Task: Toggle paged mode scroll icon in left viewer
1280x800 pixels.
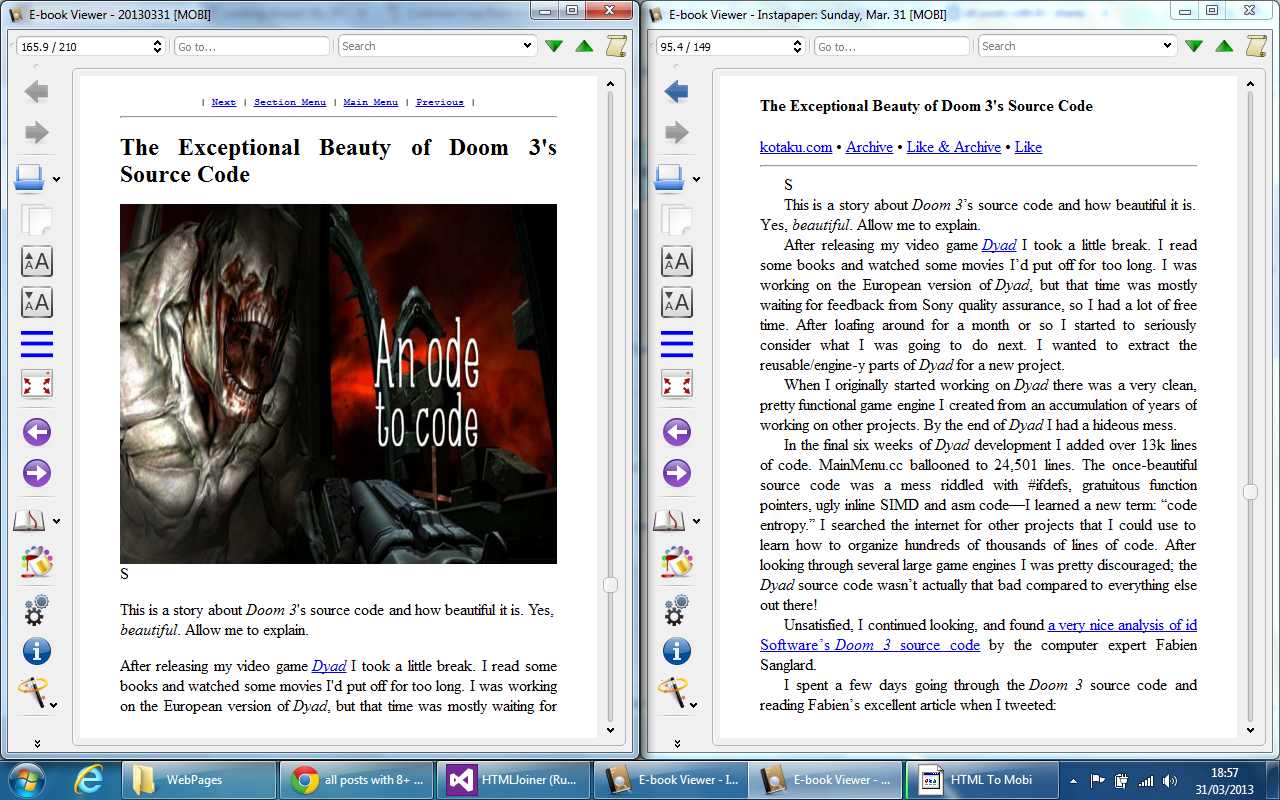Action: [x=616, y=46]
